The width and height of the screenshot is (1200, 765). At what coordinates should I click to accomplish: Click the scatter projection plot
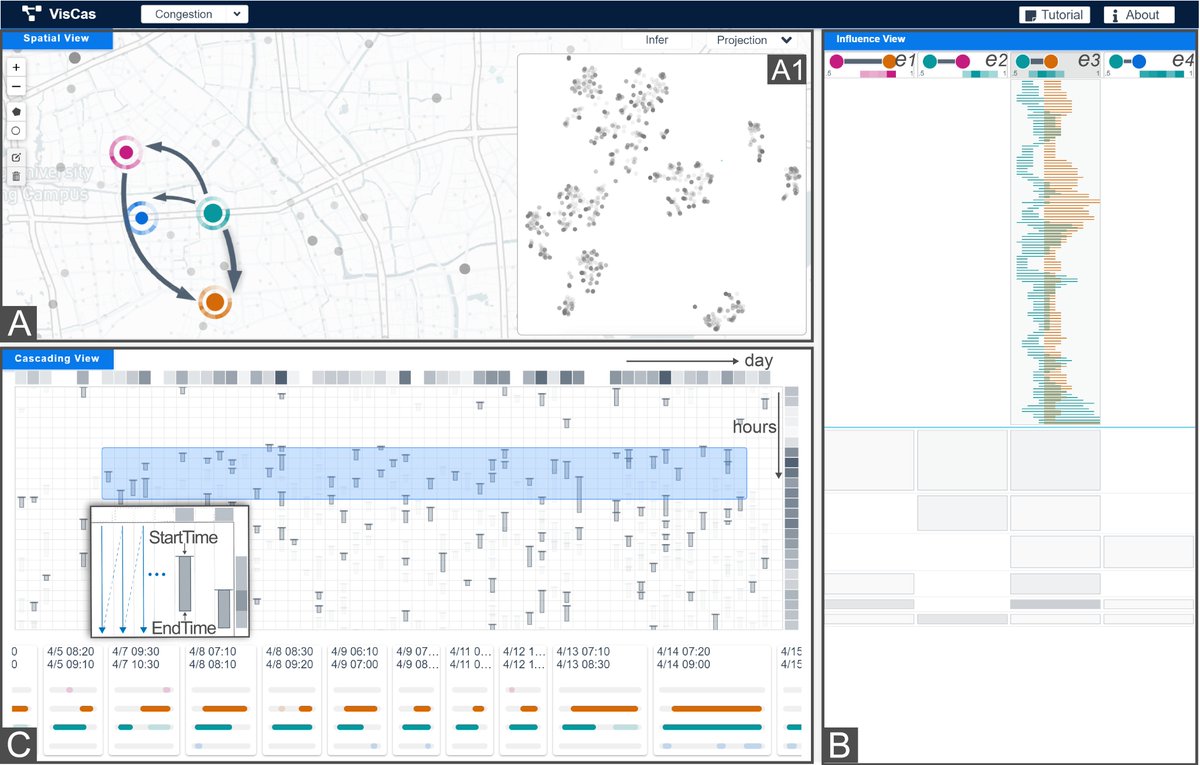click(662, 194)
